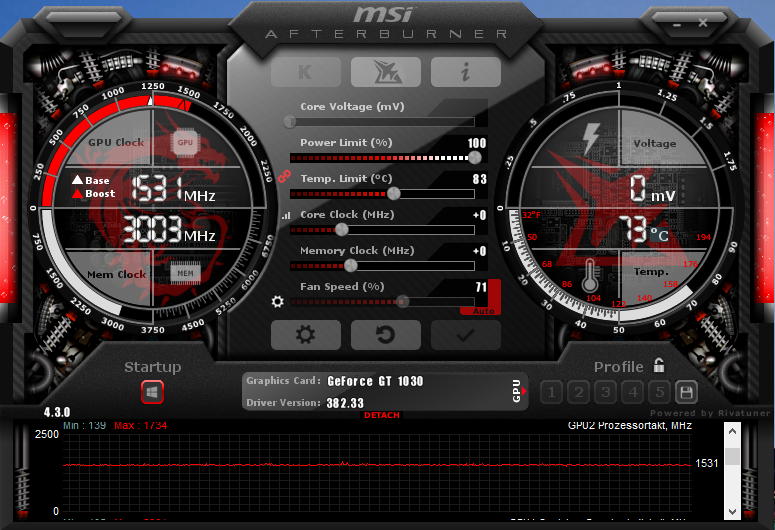775x530 pixels.
Task: Click the Core Clock +0 value
Action: click(x=479, y=215)
